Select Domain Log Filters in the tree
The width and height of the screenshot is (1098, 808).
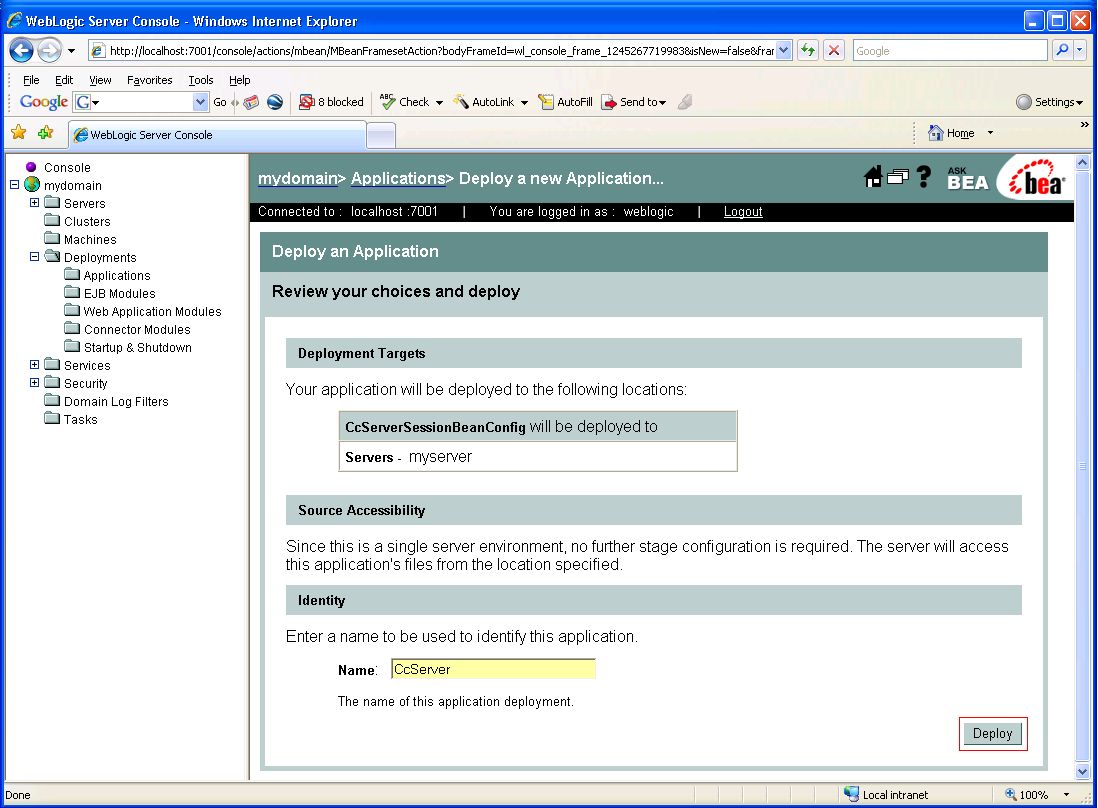[116, 401]
